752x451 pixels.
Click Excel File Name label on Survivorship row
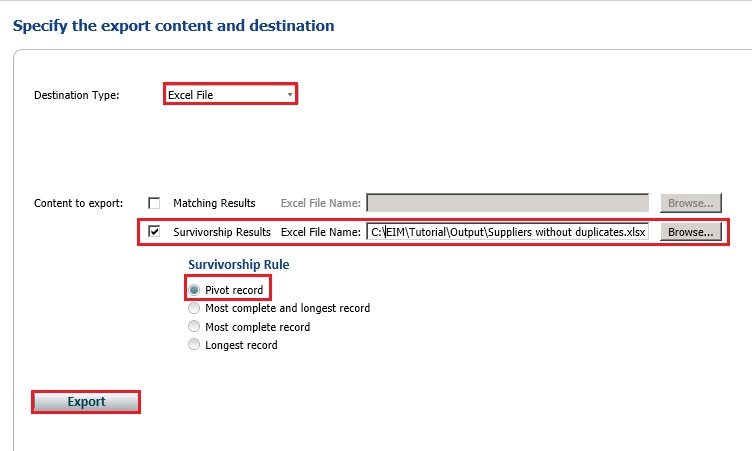pos(320,232)
